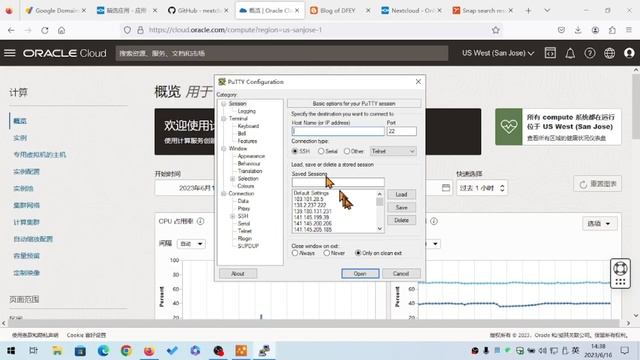Open File Explorer from the taskbar

click(x=57, y=351)
